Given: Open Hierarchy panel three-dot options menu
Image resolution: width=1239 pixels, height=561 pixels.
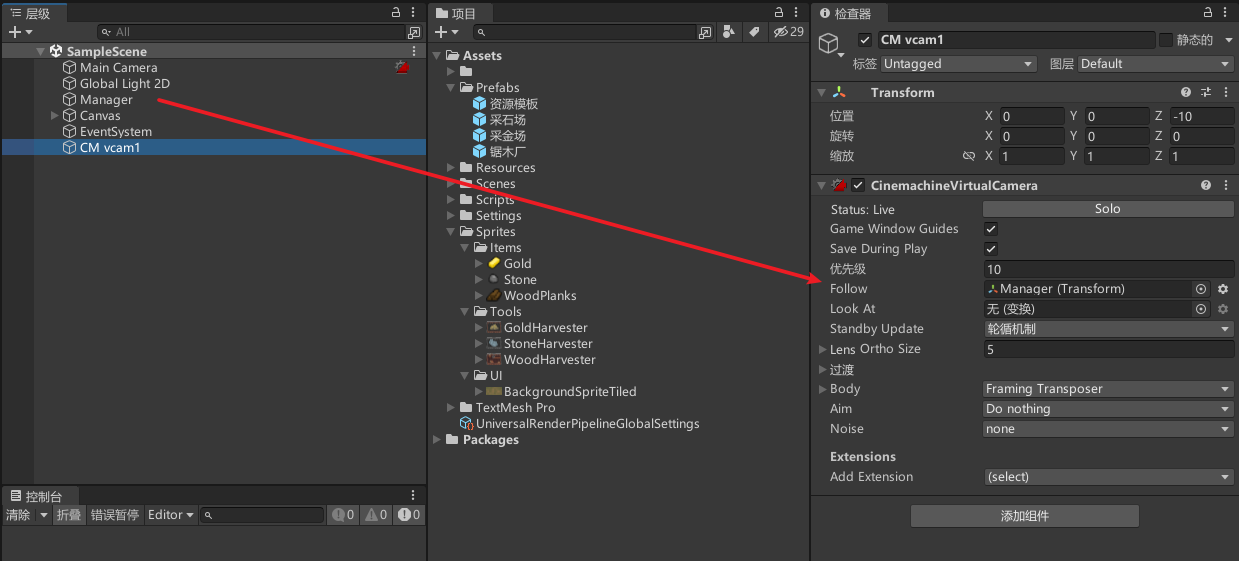Looking at the screenshot, I should coord(415,12).
